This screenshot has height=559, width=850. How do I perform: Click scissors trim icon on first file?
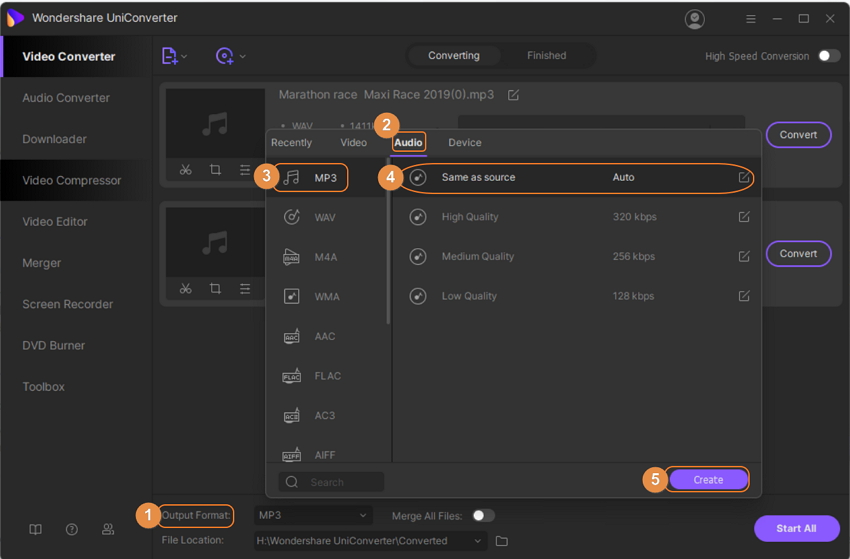pyautogui.click(x=186, y=170)
